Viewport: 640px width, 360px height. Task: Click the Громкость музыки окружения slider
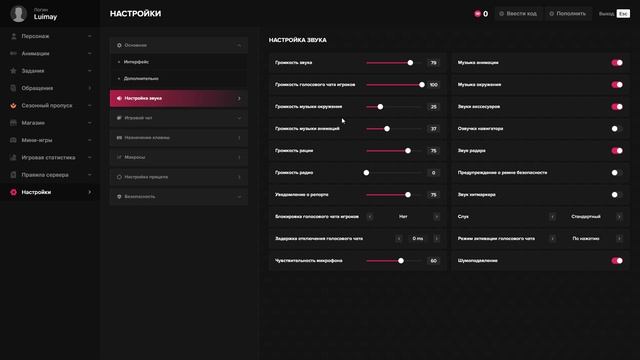[x=394, y=107]
